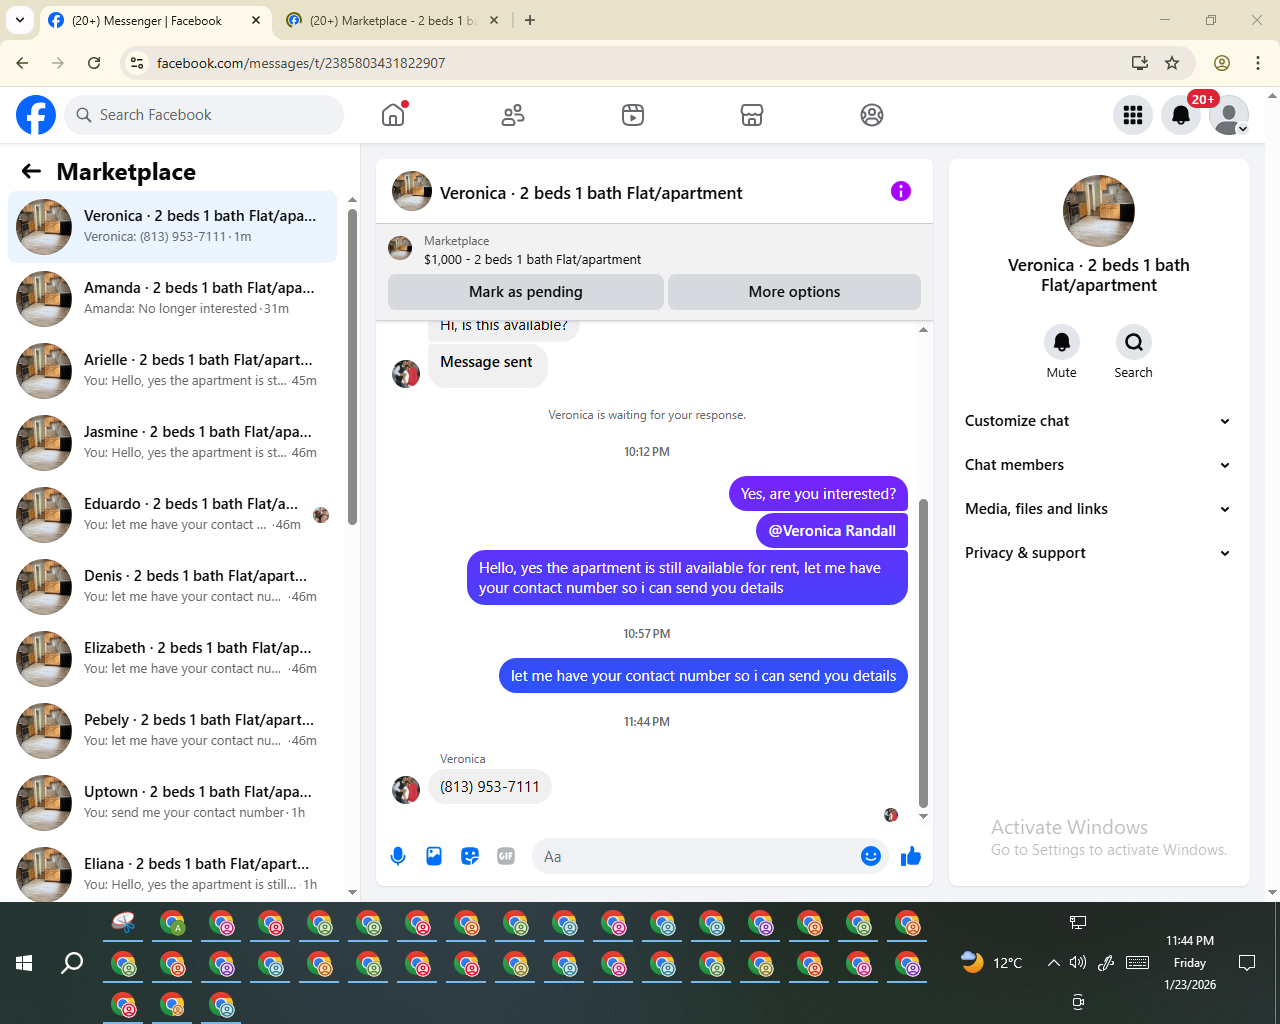Open the Windows notification center icon
Viewport: 1280px width, 1024px height.
(1247, 963)
